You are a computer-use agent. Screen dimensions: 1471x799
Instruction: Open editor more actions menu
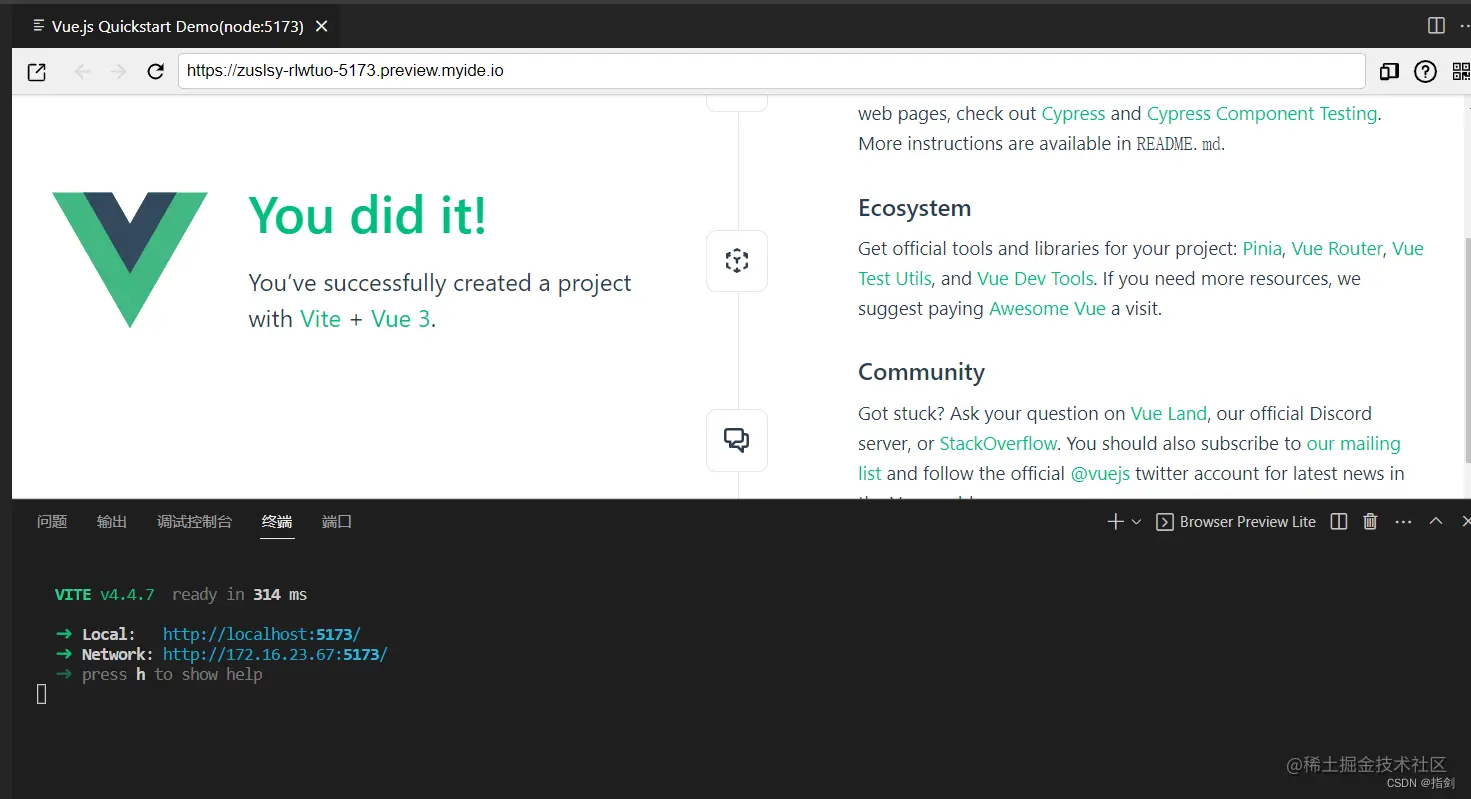tap(1465, 26)
